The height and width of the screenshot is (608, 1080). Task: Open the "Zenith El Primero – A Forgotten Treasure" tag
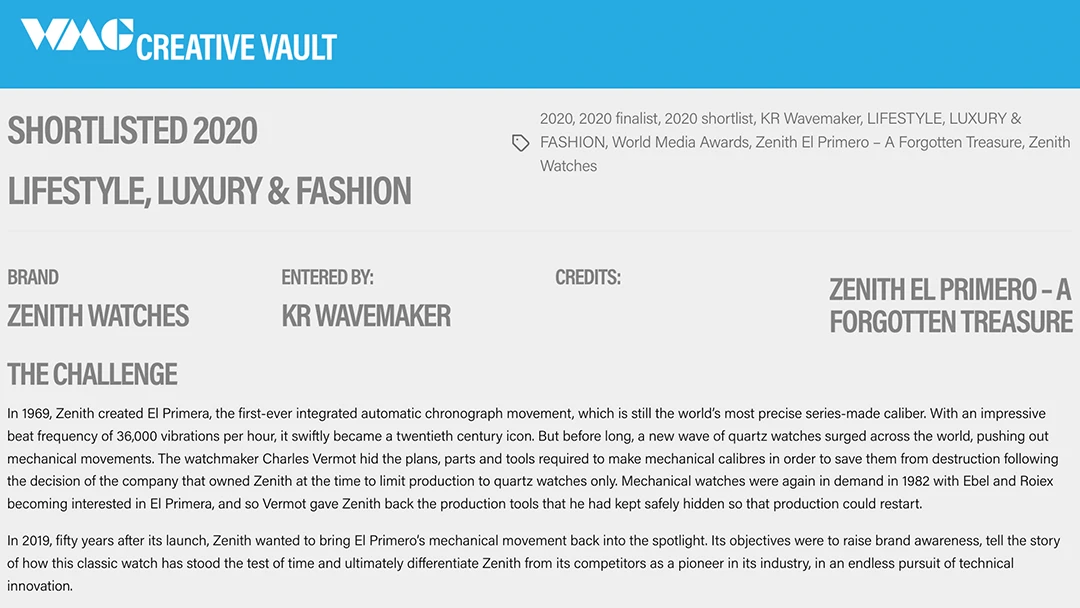(889, 142)
